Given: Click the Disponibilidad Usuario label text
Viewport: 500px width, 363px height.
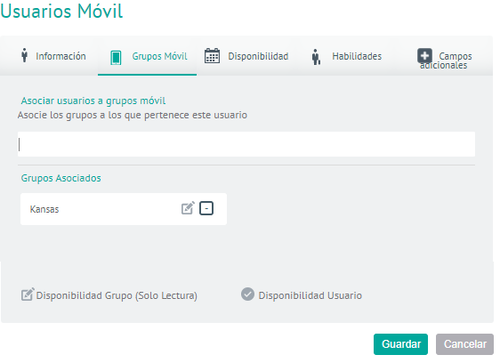Looking at the screenshot, I should tap(310, 295).
